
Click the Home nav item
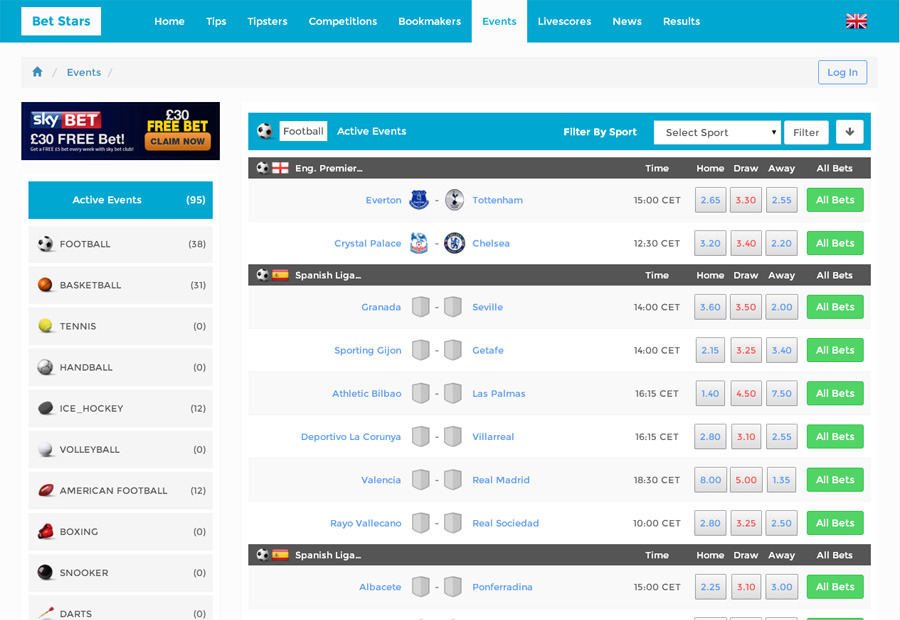(169, 21)
